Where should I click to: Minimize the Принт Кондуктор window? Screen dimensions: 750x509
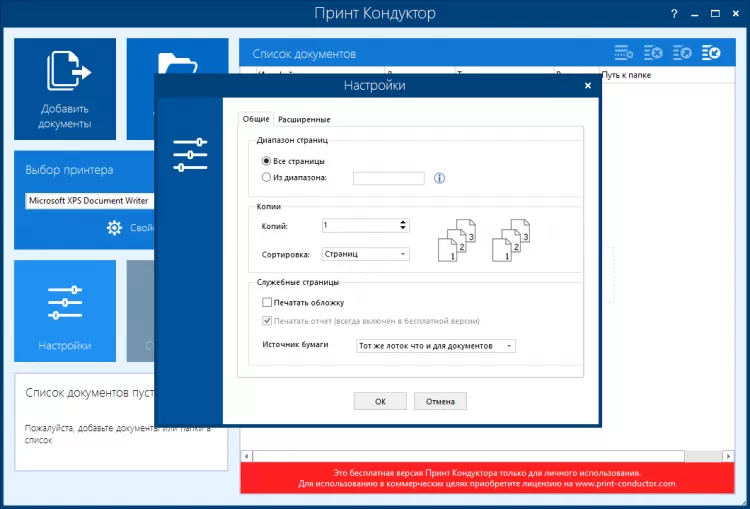(x=695, y=14)
